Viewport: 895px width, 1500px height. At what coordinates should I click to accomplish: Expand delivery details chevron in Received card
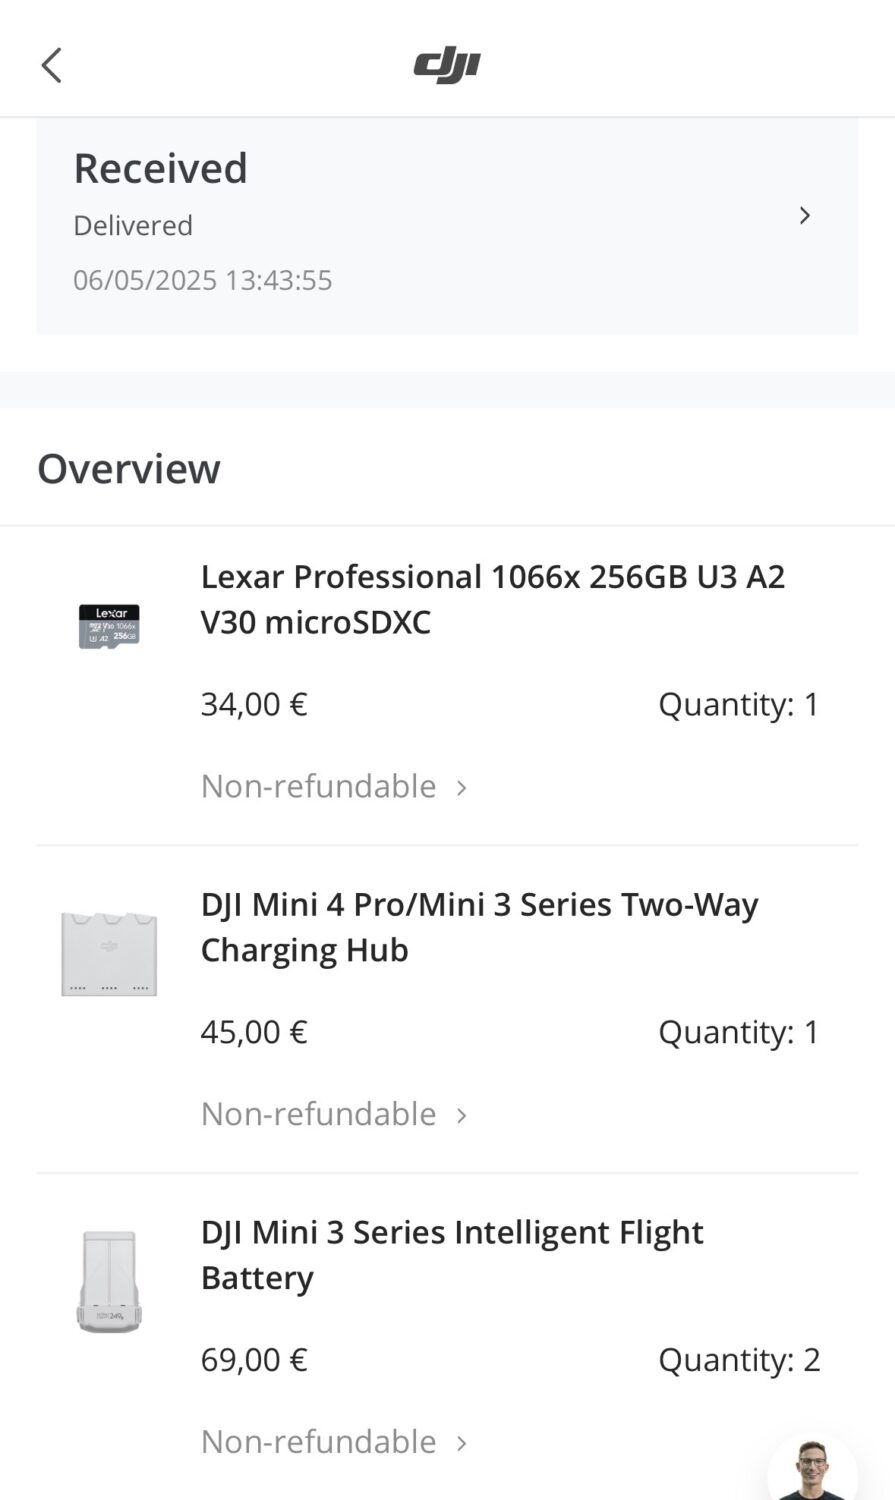[x=805, y=215]
